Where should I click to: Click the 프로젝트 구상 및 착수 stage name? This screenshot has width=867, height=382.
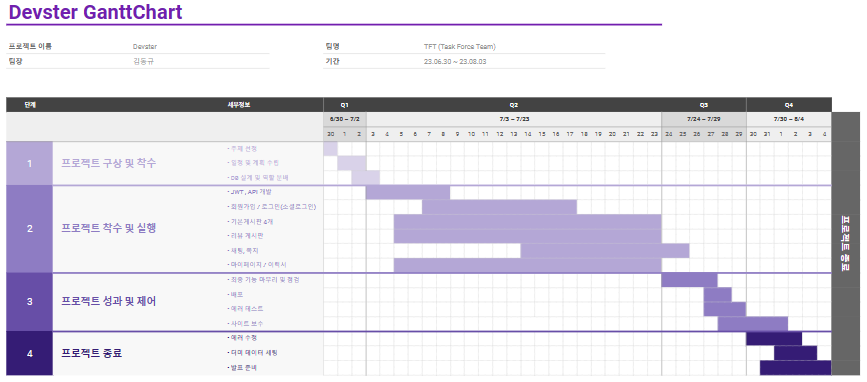click(108, 163)
